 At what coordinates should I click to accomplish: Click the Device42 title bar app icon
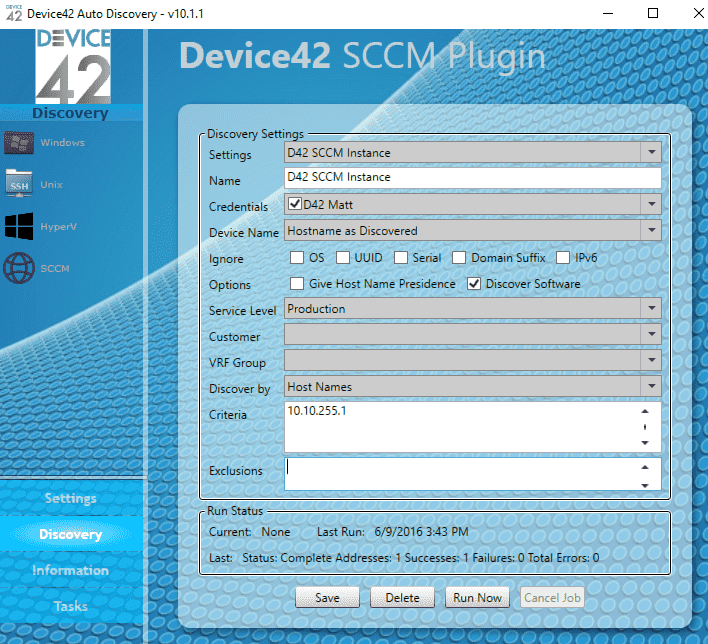tap(14, 13)
